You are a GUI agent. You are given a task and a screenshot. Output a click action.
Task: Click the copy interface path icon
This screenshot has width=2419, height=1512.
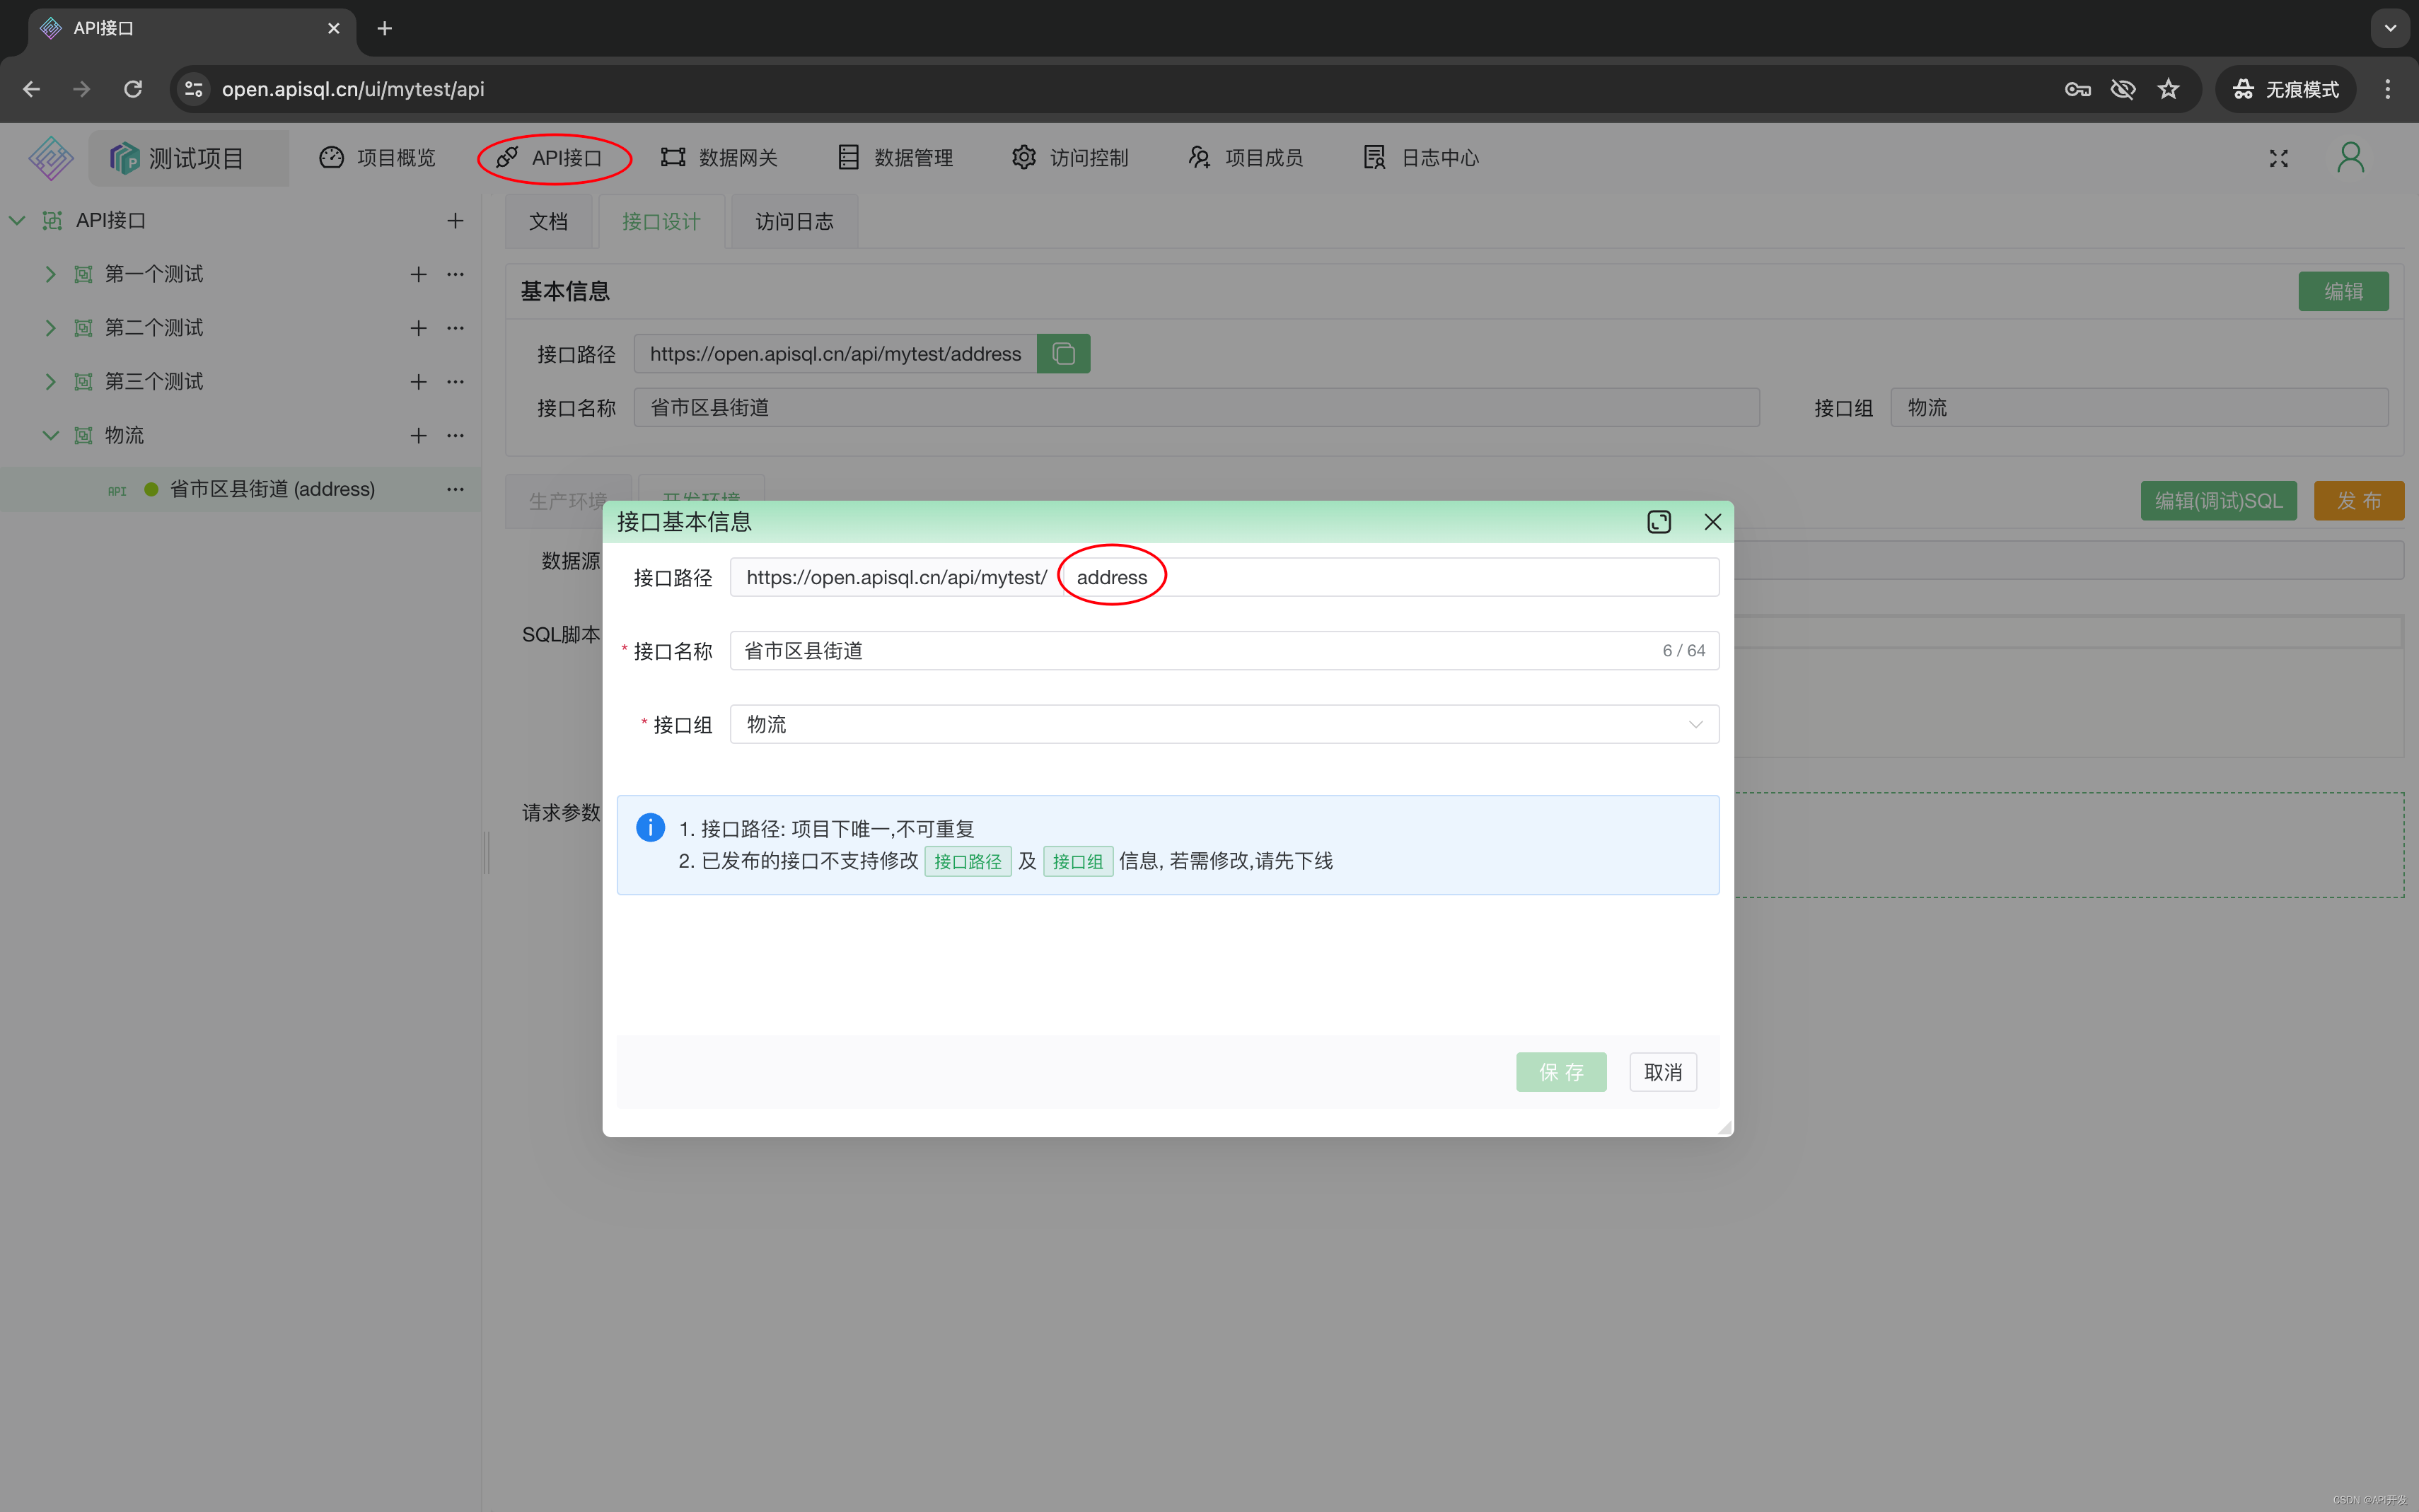1063,354
